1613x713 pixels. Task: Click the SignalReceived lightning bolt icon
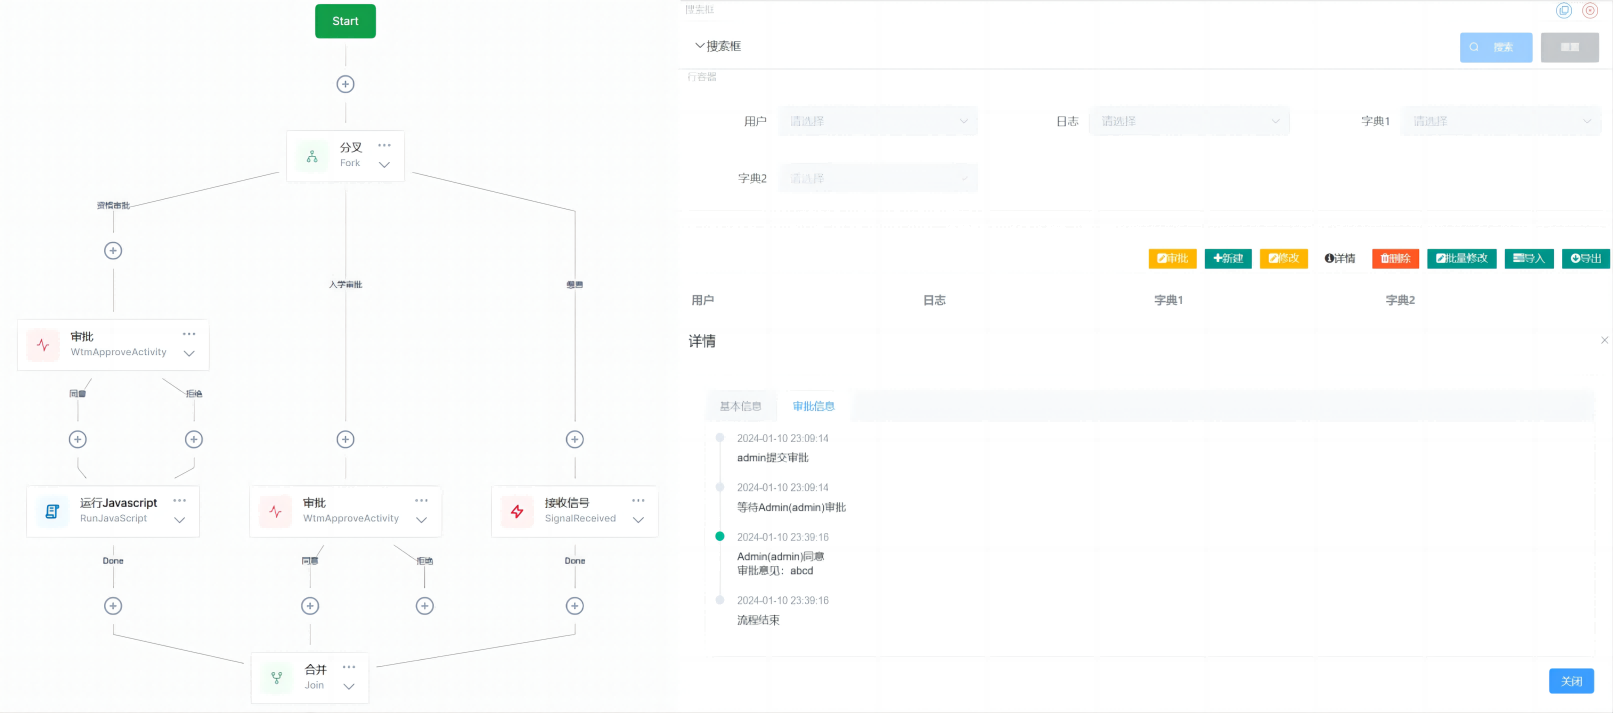pyautogui.click(x=517, y=511)
